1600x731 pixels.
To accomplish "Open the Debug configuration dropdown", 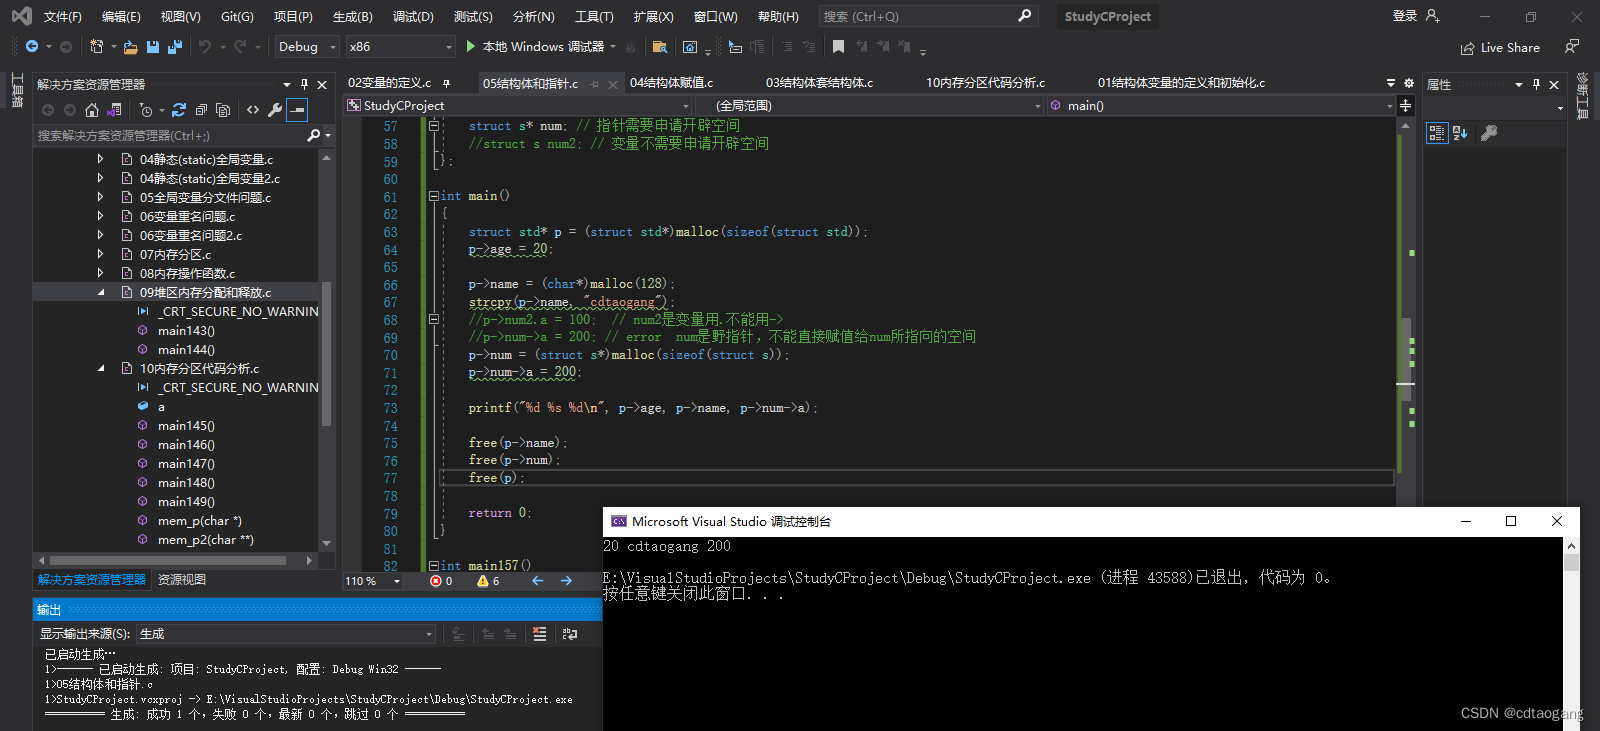I will pyautogui.click(x=307, y=47).
